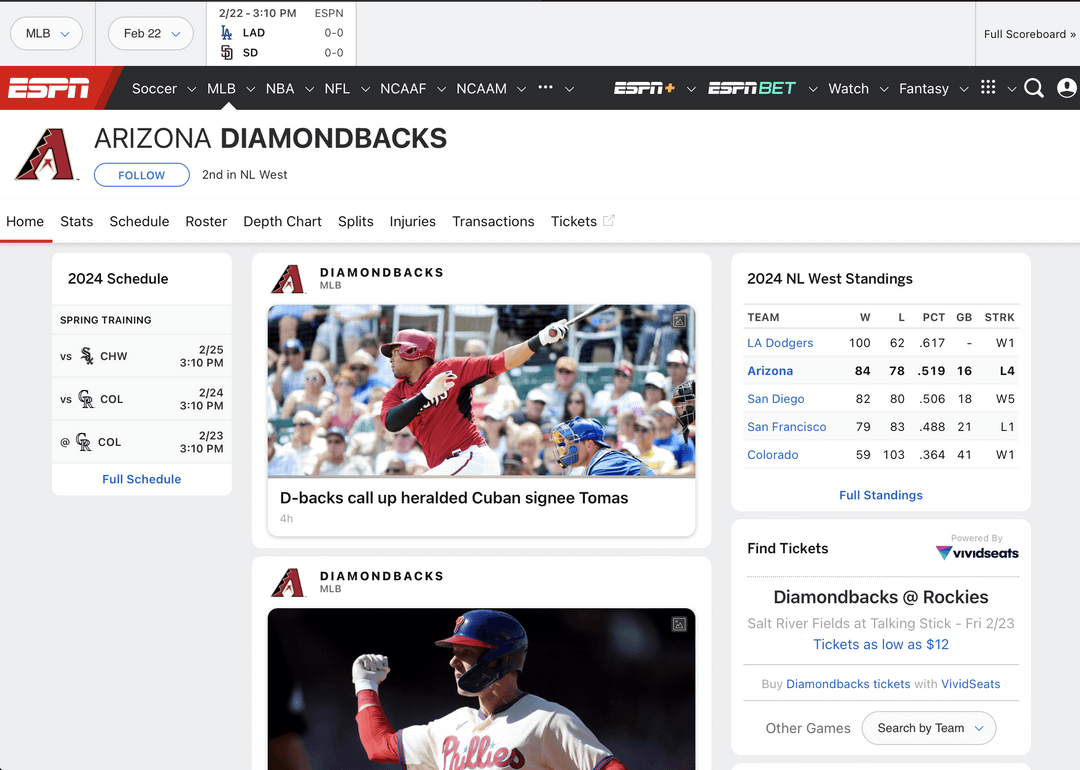Open the apps grid icon
The height and width of the screenshot is (770, 1080).
click(x=988, y=87)
